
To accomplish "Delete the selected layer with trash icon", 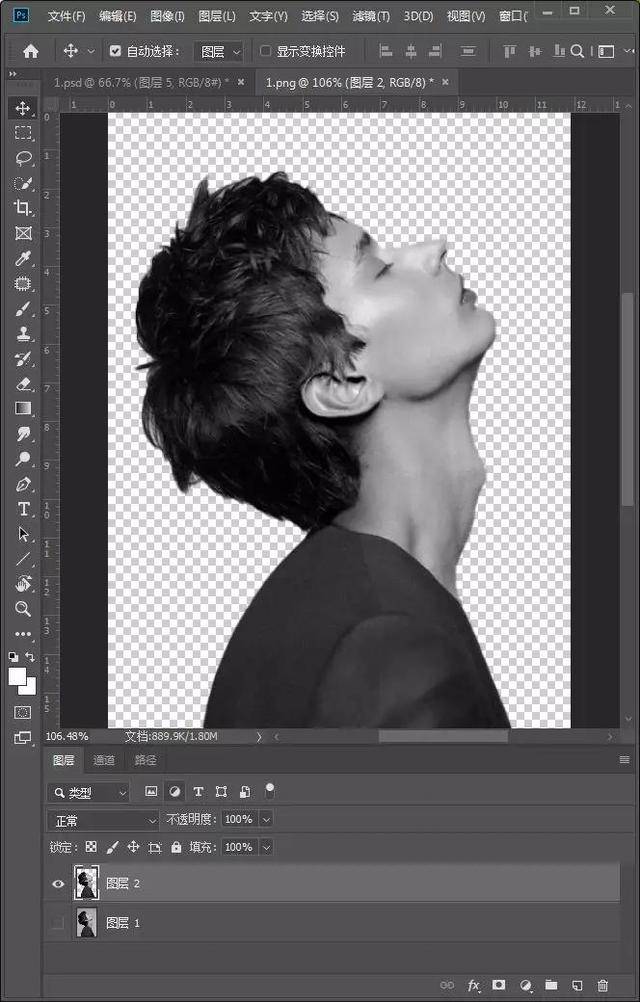I will (602, 985).
